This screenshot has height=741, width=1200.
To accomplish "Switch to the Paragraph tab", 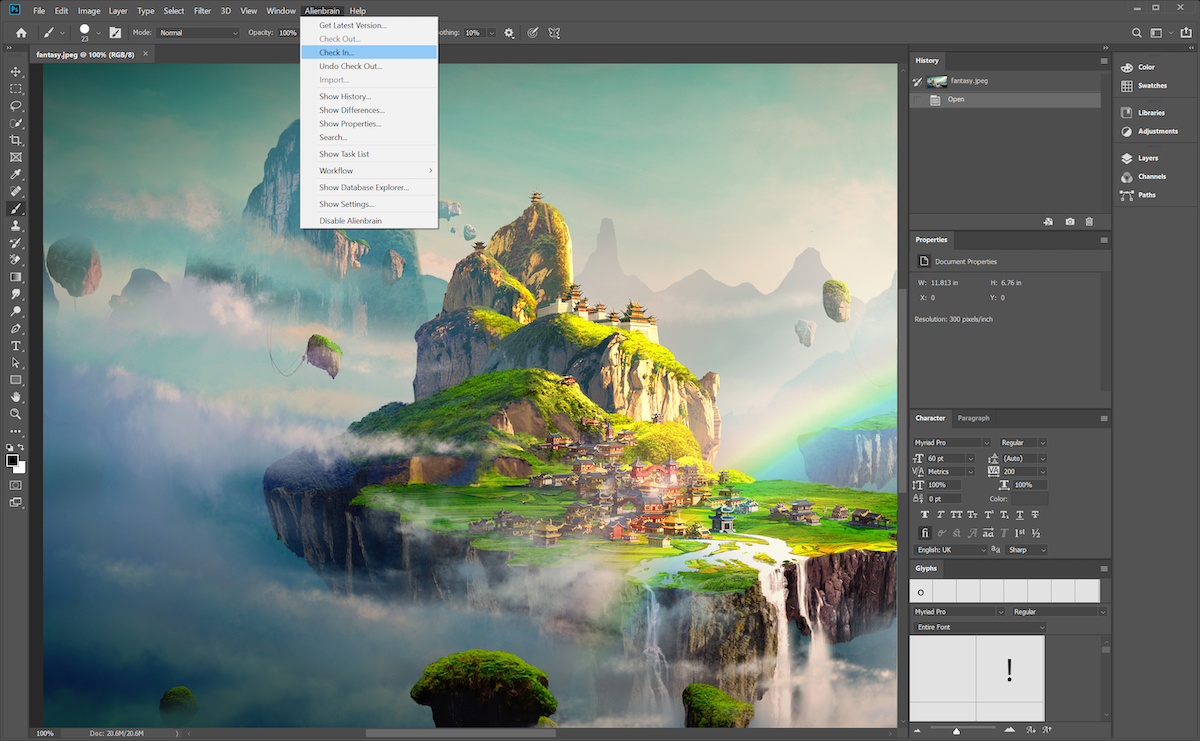I will [973, 418].
